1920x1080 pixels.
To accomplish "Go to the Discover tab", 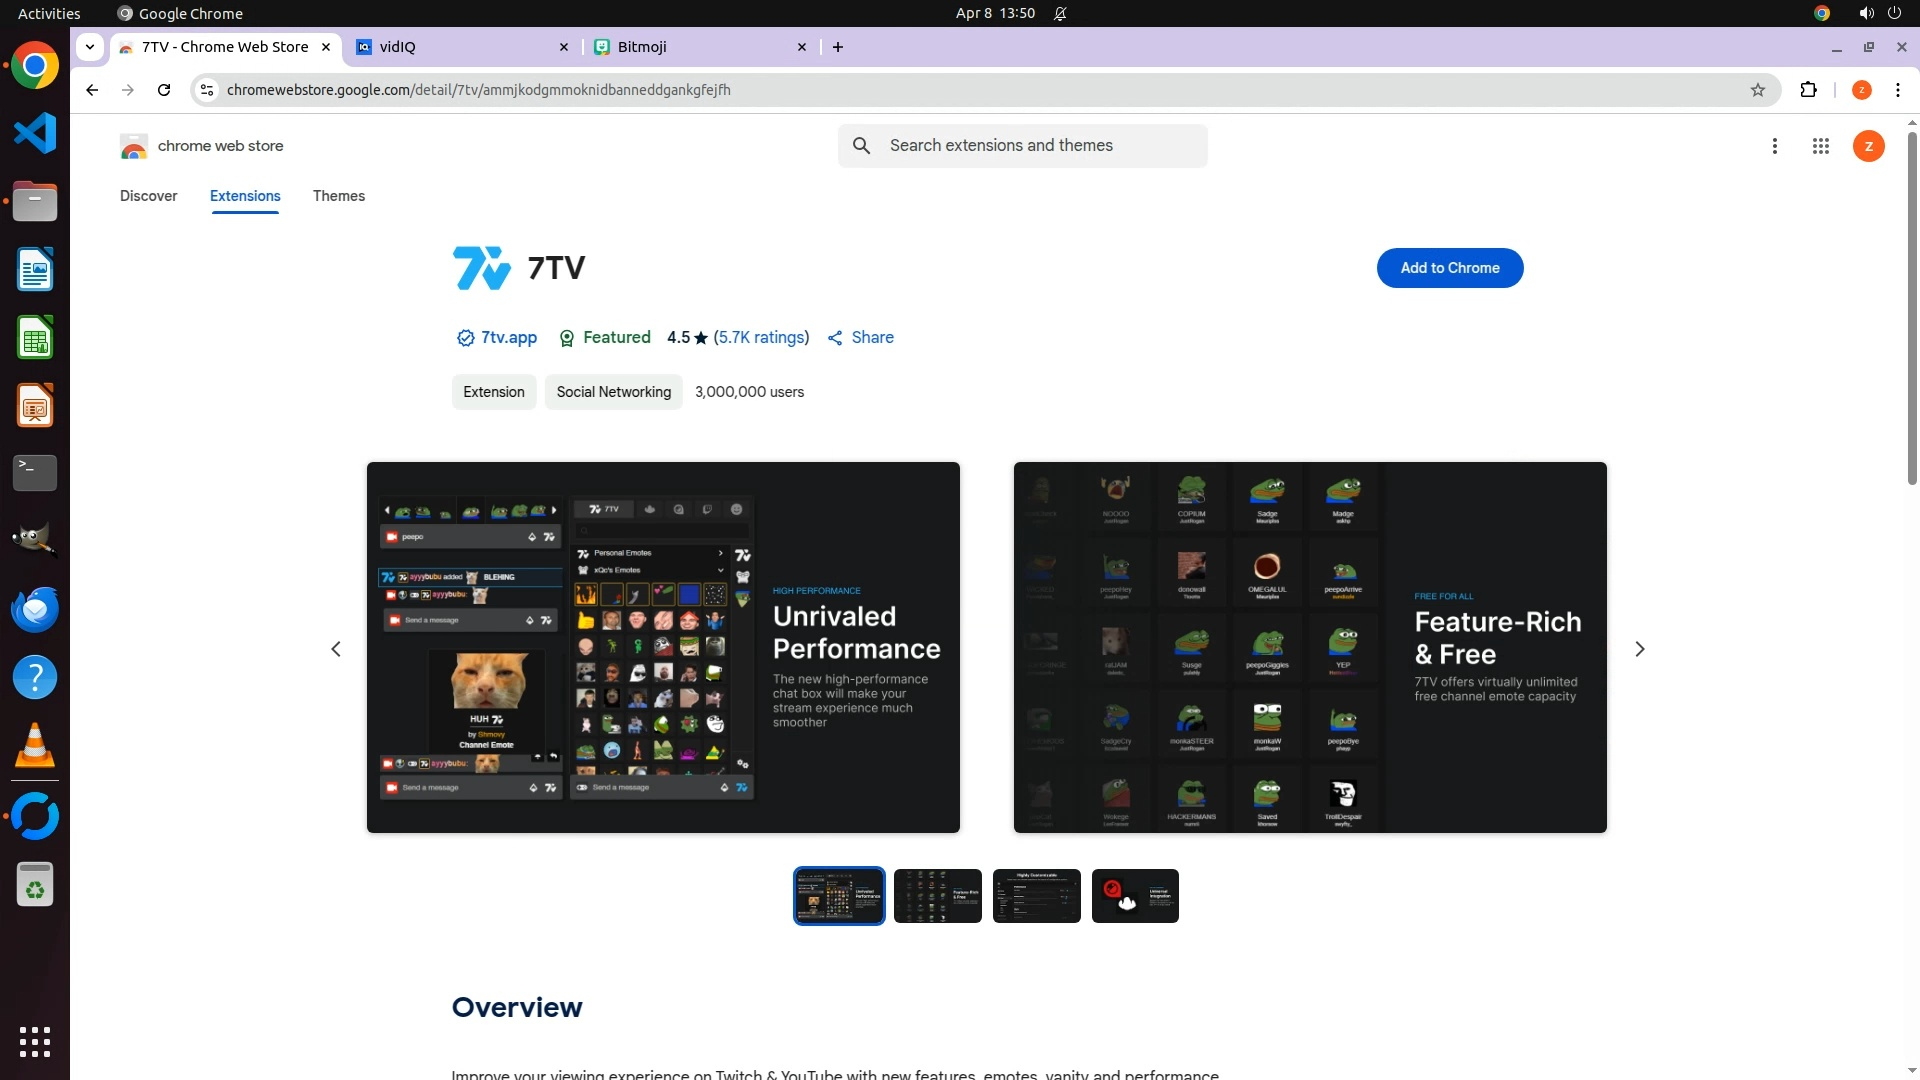I will [x=148, y=196].
